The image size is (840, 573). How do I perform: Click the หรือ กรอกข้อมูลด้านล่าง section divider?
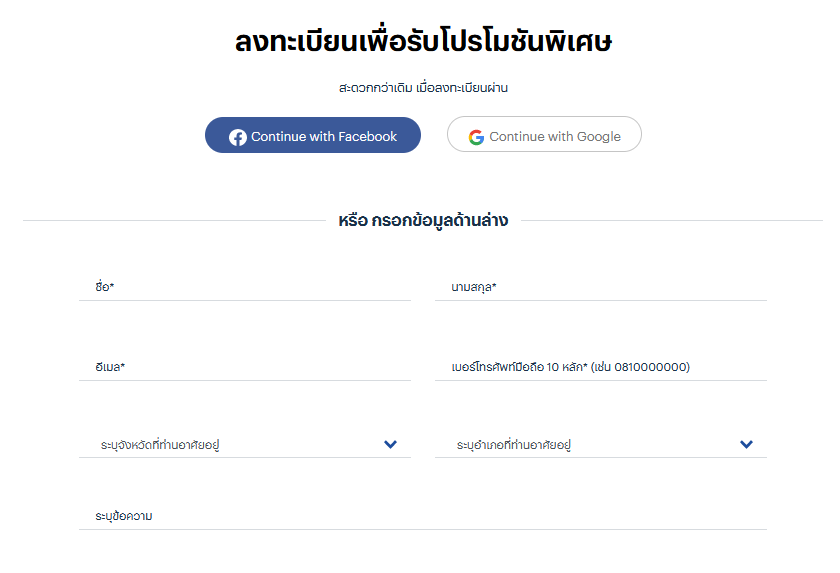pos(423,220)
